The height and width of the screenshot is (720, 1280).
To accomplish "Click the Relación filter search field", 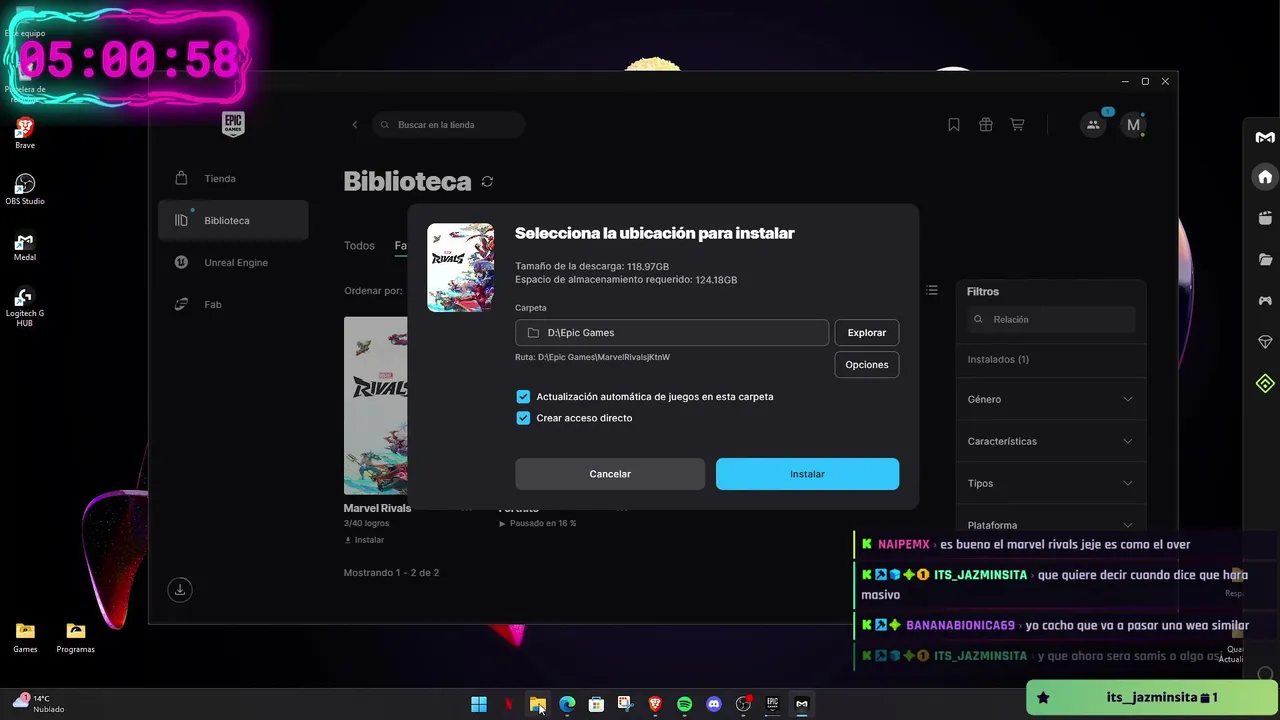I will point(1051,320).
